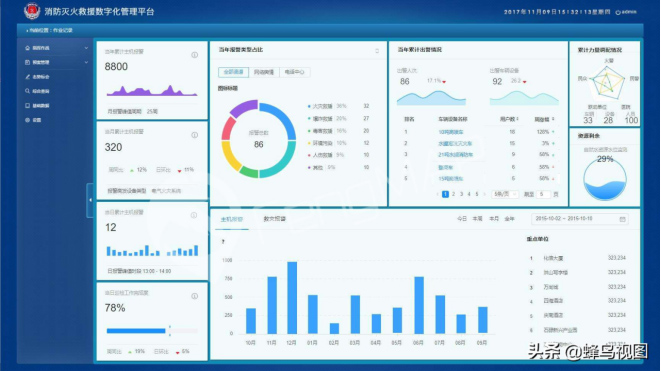The width and height of the screenshot is (661, 372).
Task: Click info icon on 8800 alarm card
Action: point(194,55)
